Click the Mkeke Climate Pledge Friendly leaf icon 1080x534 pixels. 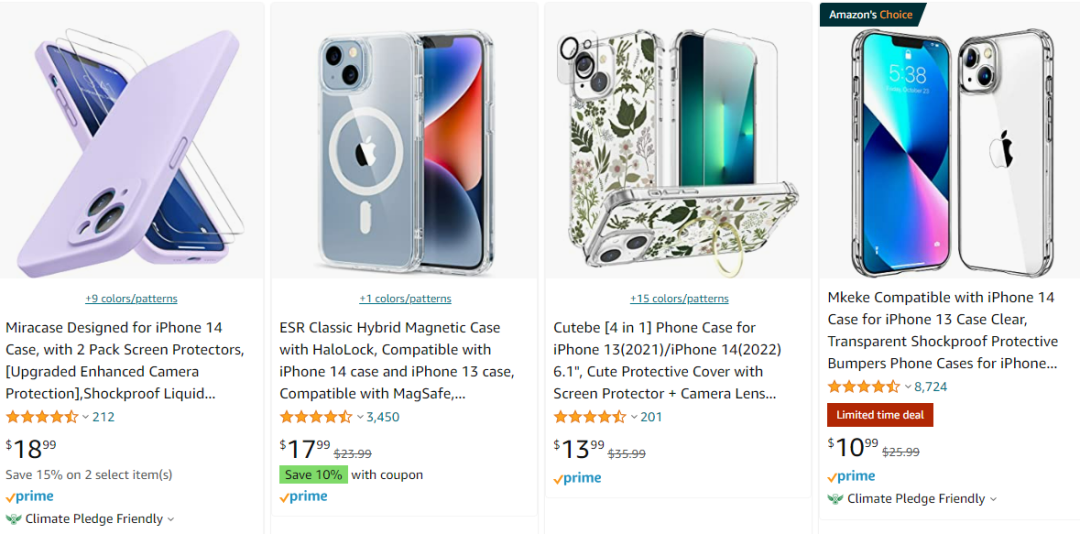pos(835,499)
